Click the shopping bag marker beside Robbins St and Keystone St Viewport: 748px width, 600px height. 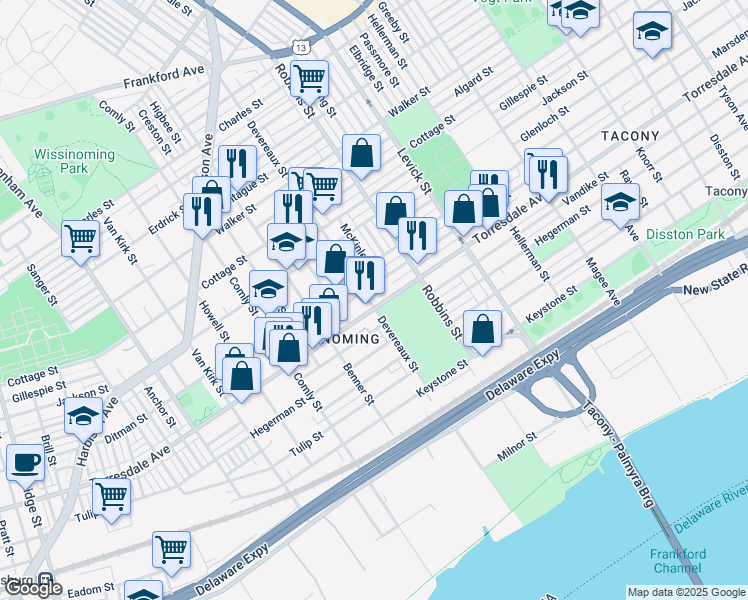pos(482,329)
